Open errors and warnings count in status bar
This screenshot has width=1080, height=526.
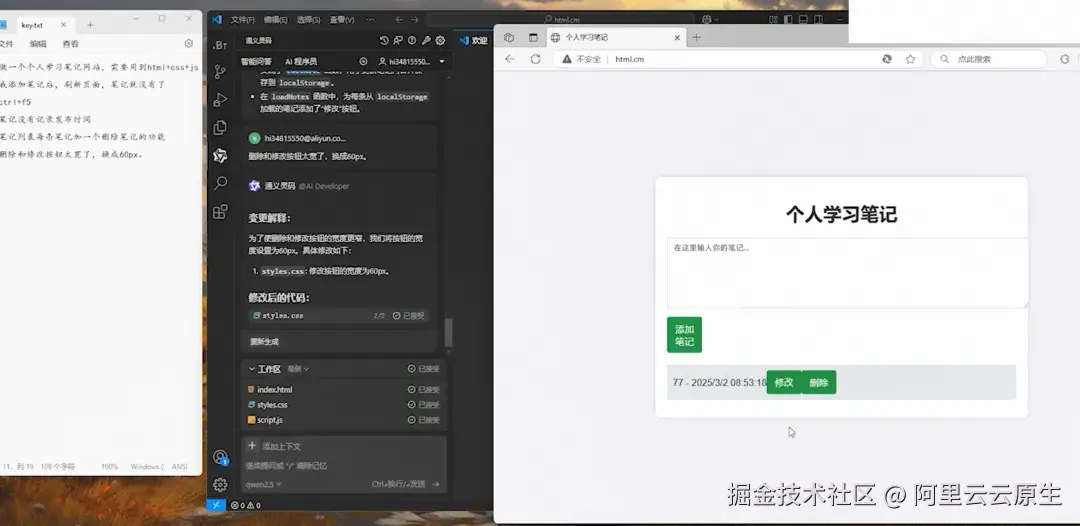(246, 505)
